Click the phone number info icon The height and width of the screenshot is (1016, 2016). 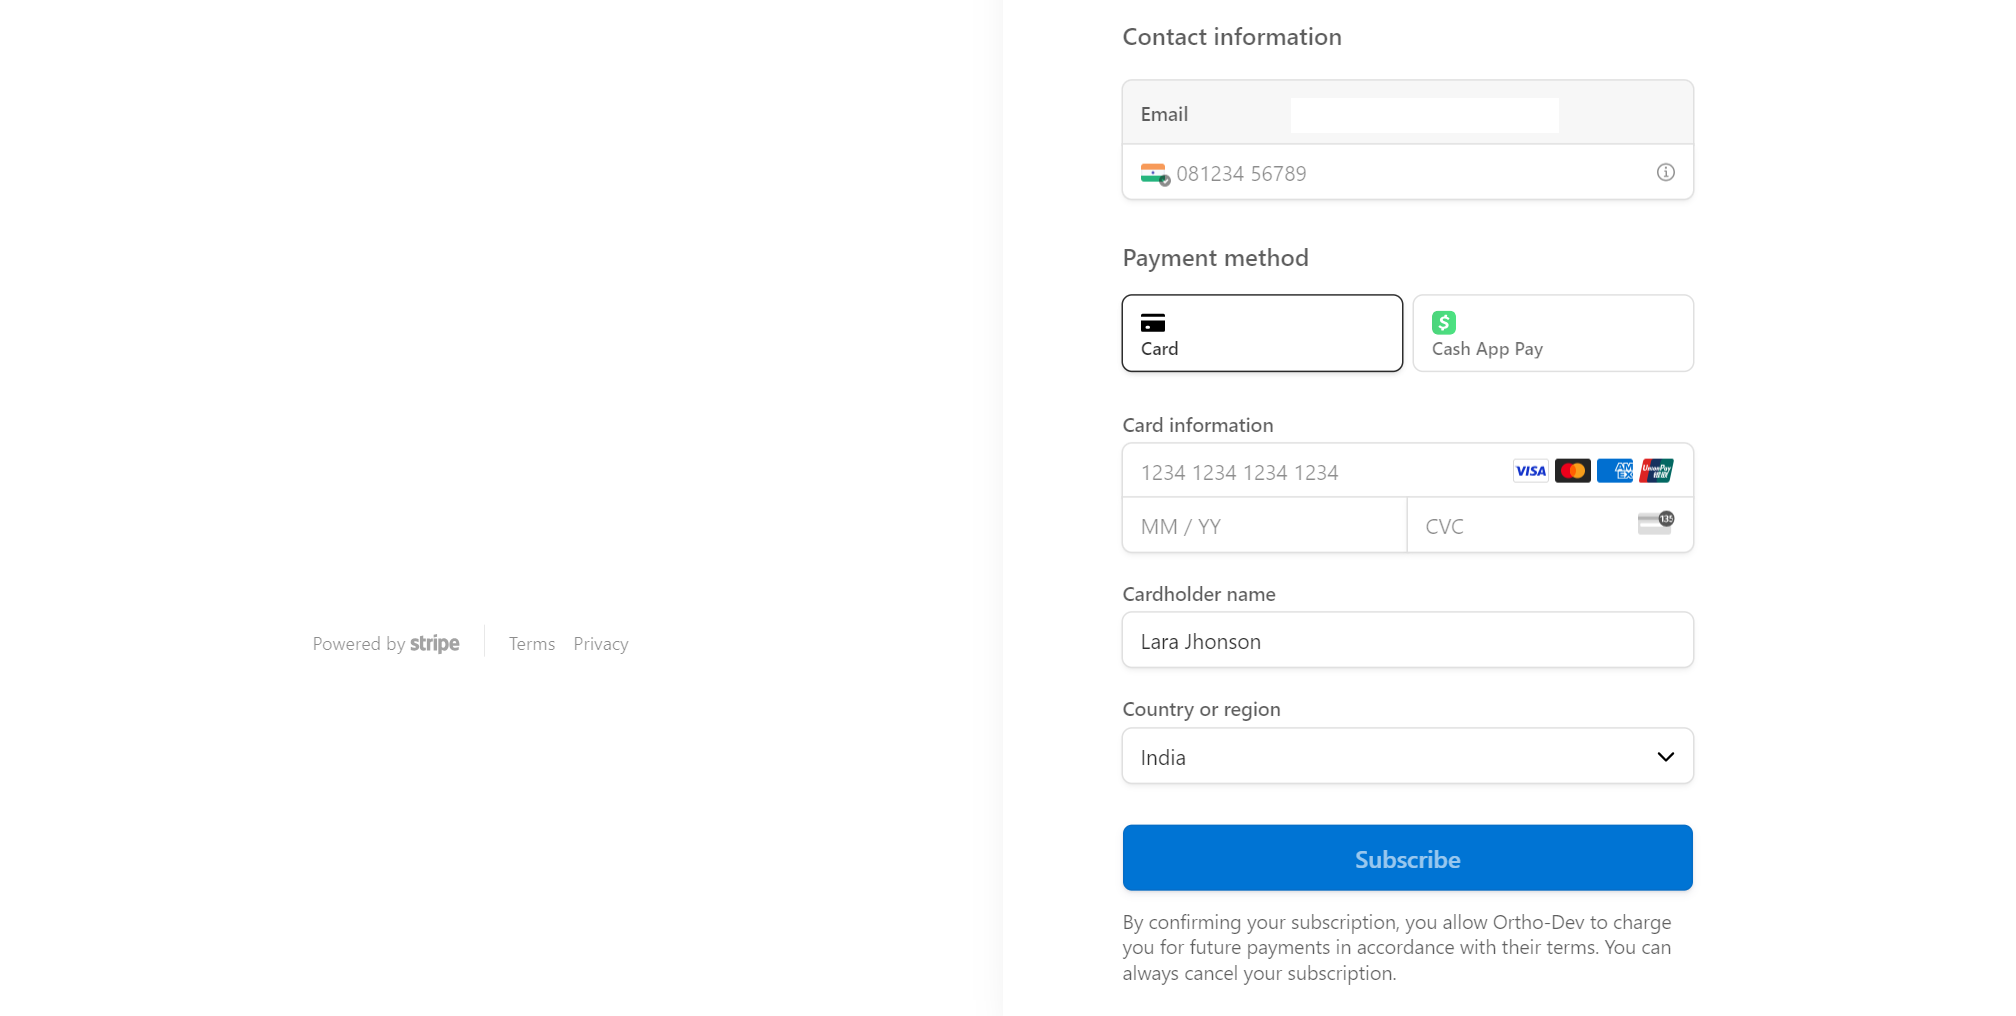[x=1665, y=173]
